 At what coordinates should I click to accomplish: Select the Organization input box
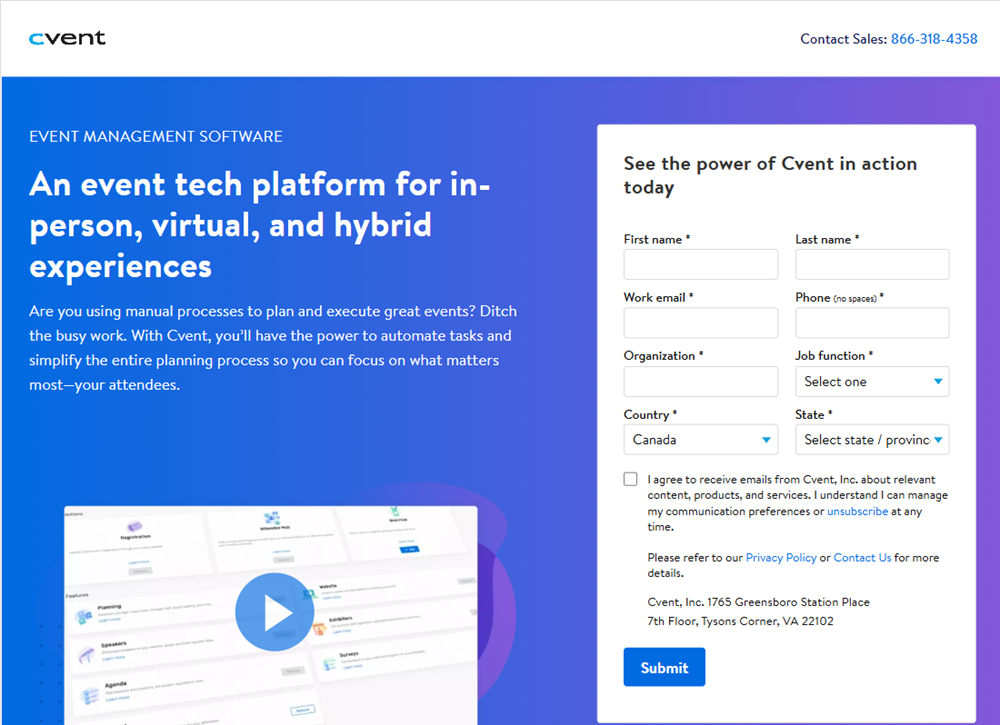[x=700, y=381]
